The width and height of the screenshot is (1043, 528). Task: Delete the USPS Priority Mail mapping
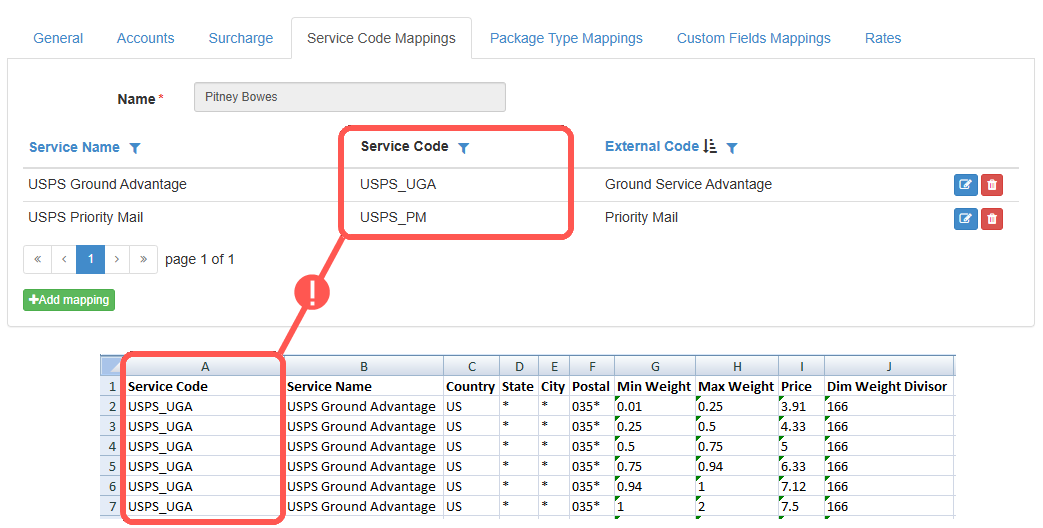[x=992, y=218]
